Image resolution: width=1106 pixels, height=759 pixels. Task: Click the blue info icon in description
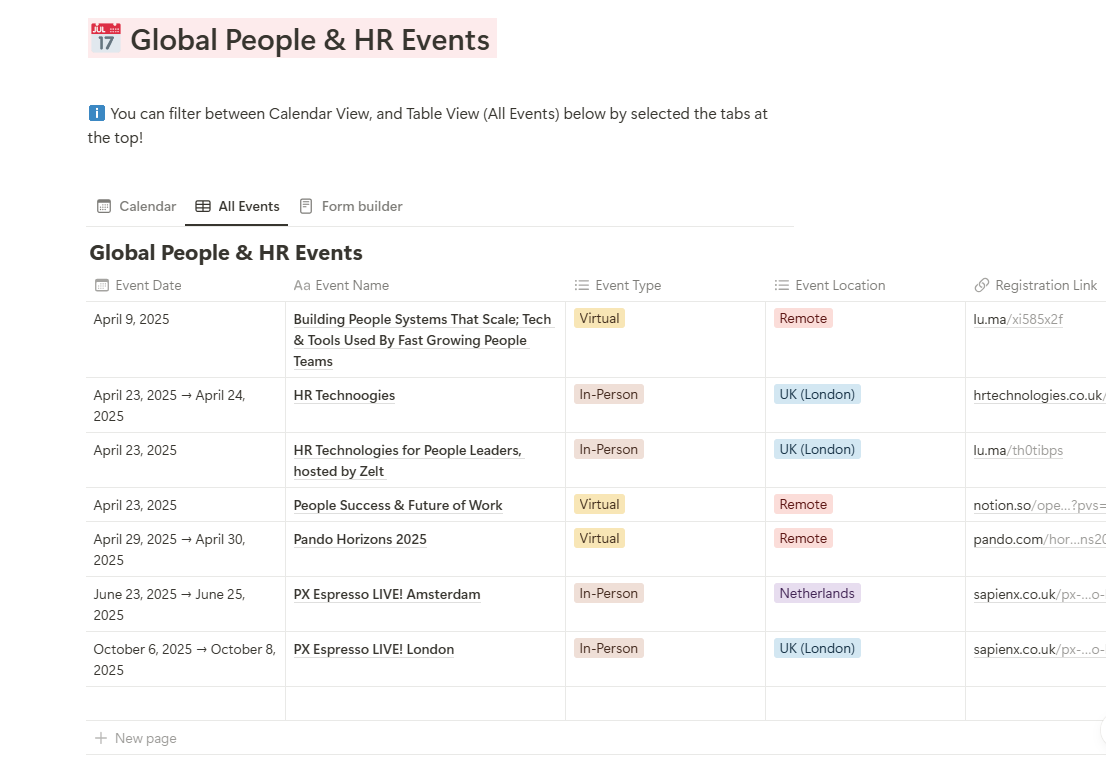(x=96, y=113)
